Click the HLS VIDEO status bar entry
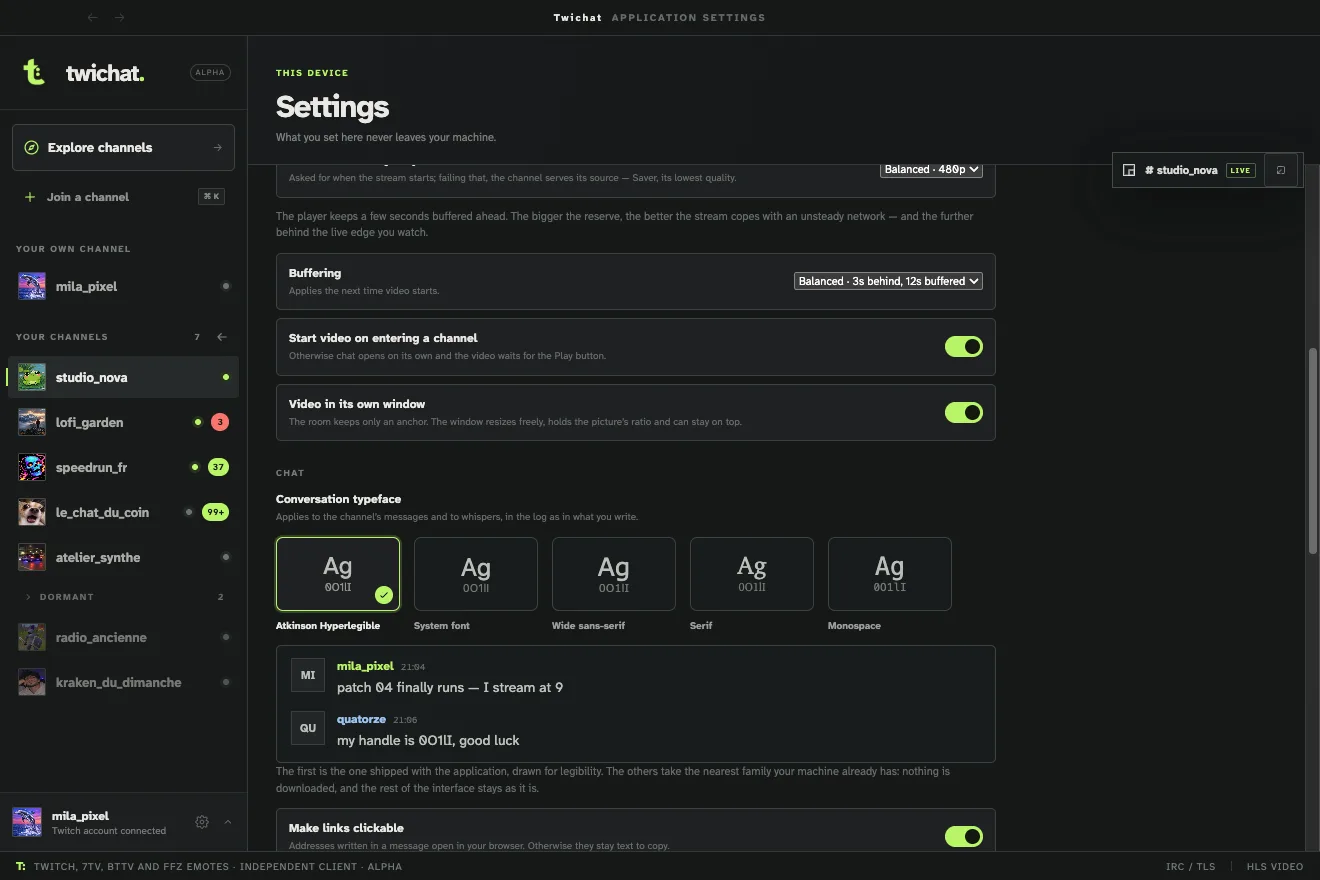The image size is (1320, 880). click(1275, 866)
